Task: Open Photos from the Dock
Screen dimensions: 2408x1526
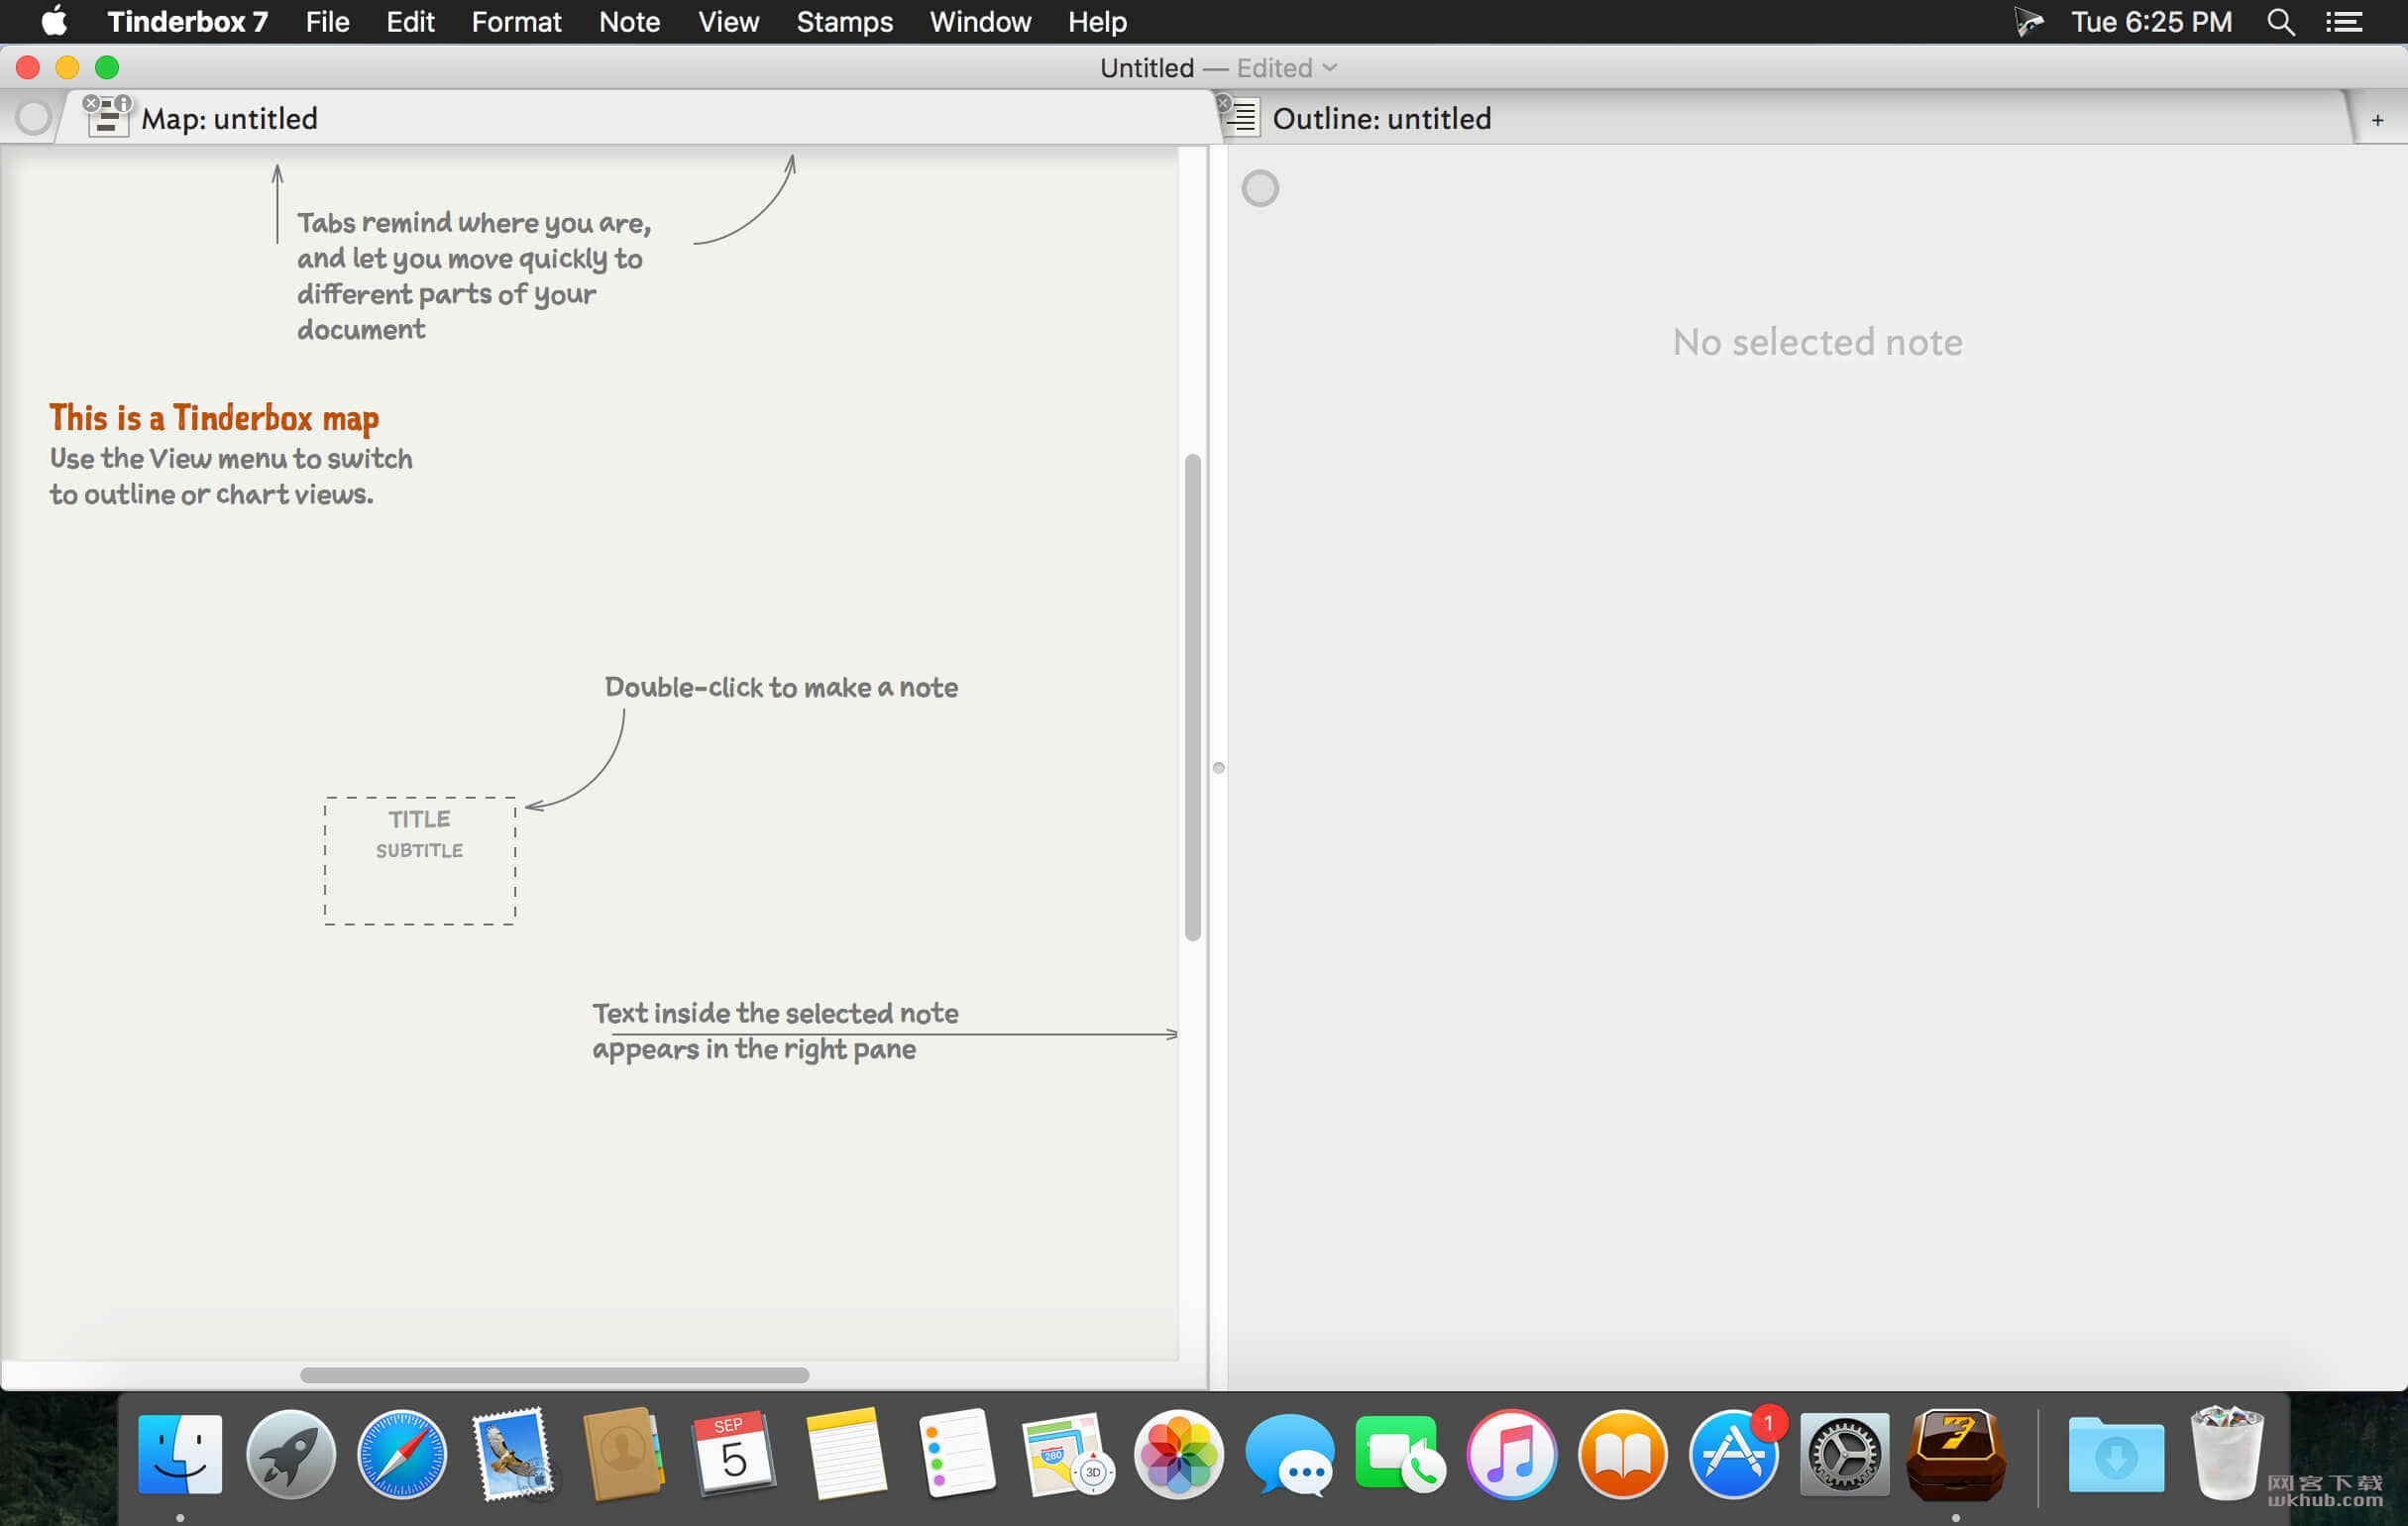Action: click(x=1179, y=1455)
